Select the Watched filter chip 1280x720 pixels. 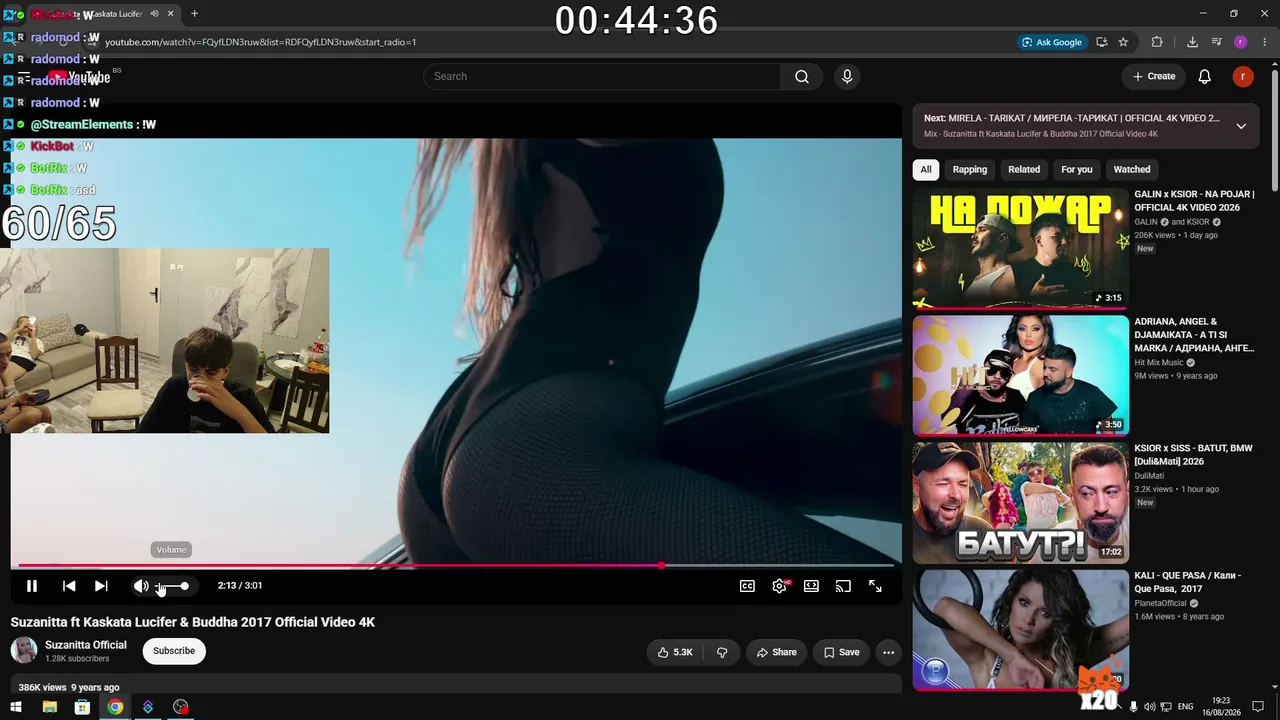point(1132,170)
